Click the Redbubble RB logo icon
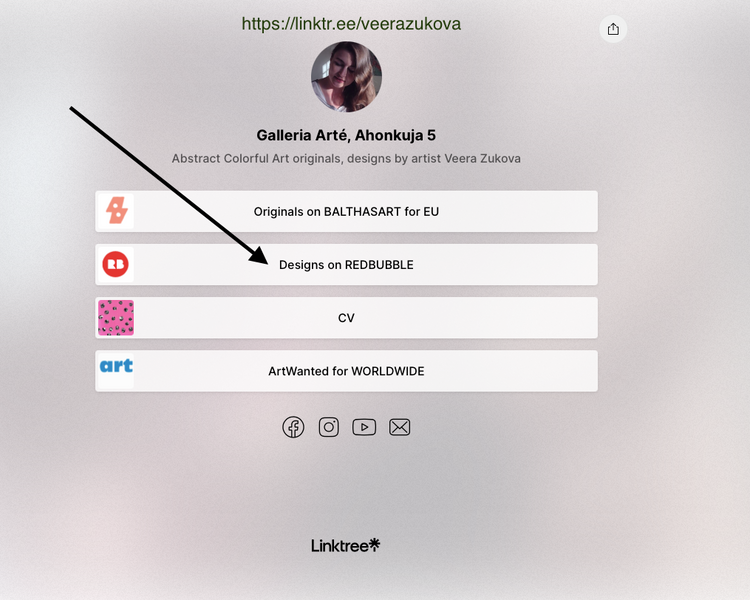 [116, 264]
